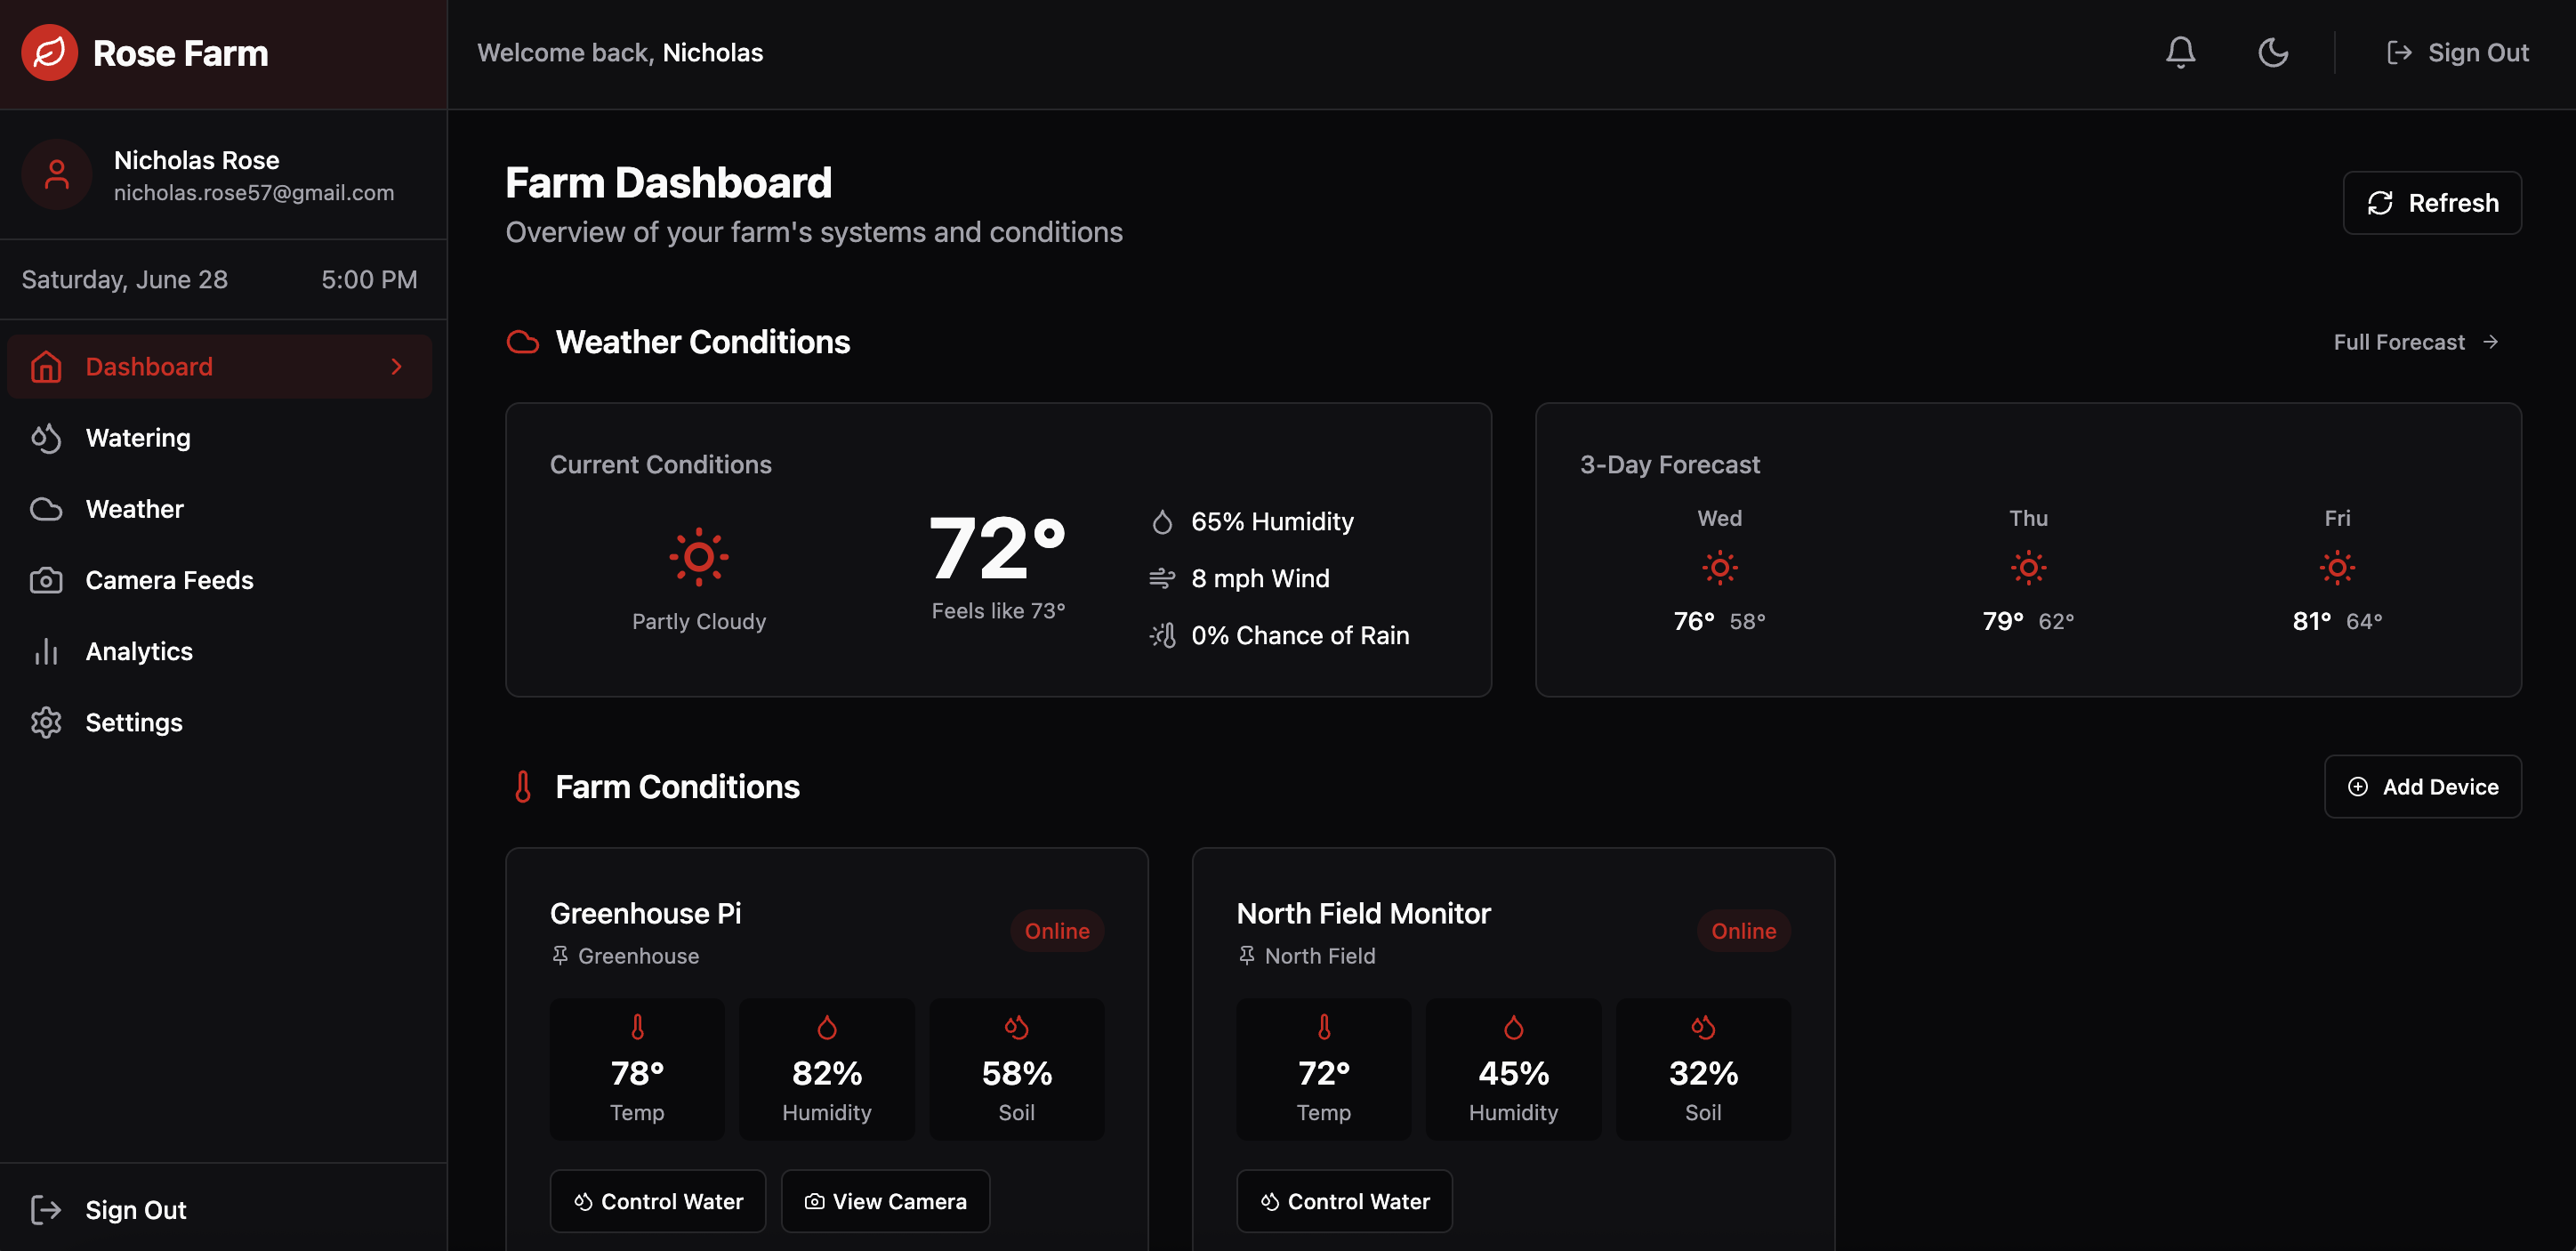Click the sidebar Sign Out icon
Viewport: 2576px width, 1251px height.
(46, 1210)
